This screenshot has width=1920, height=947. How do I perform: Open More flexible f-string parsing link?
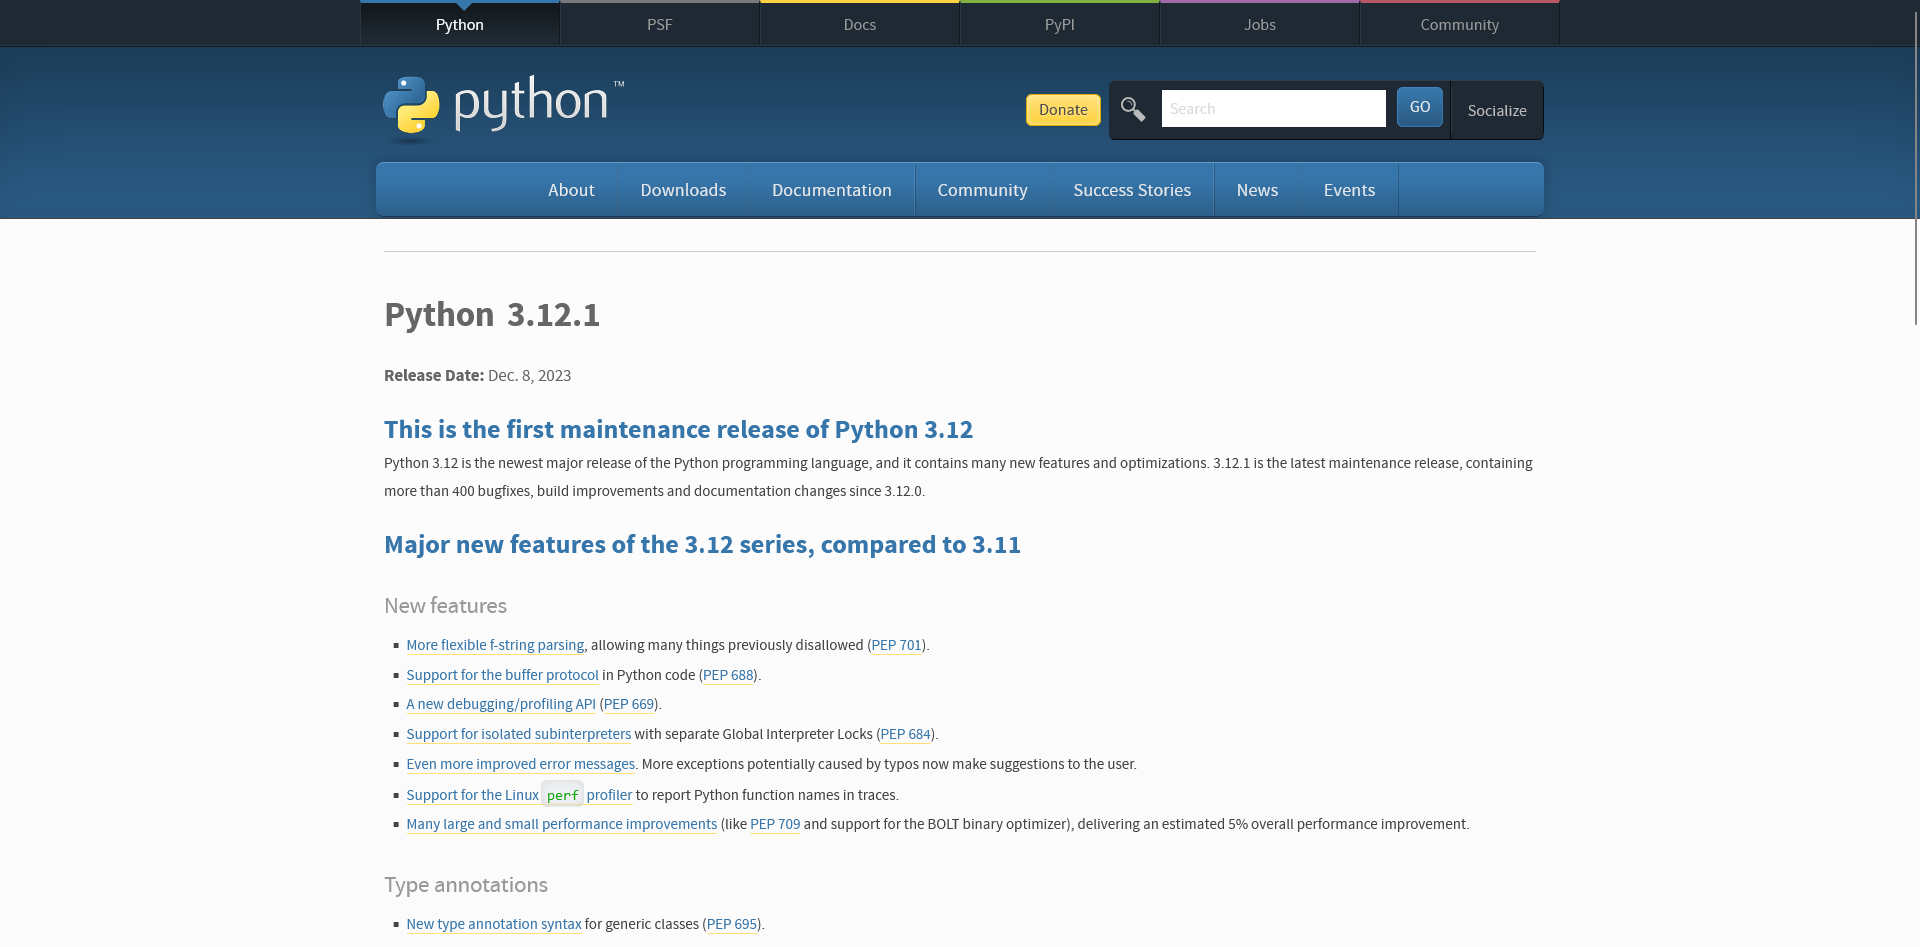tap(495, 646)
